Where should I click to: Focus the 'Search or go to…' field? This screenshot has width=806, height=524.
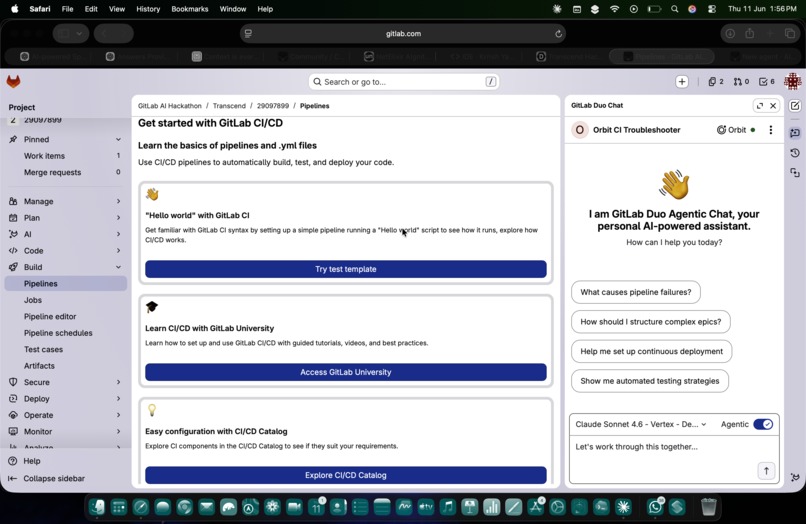tap(404, 82)
